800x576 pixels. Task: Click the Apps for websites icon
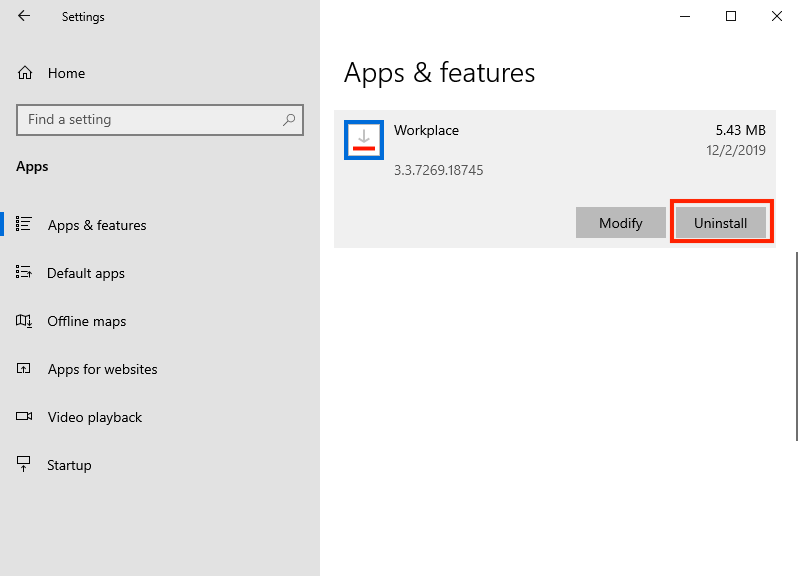[x=24, y=368]
